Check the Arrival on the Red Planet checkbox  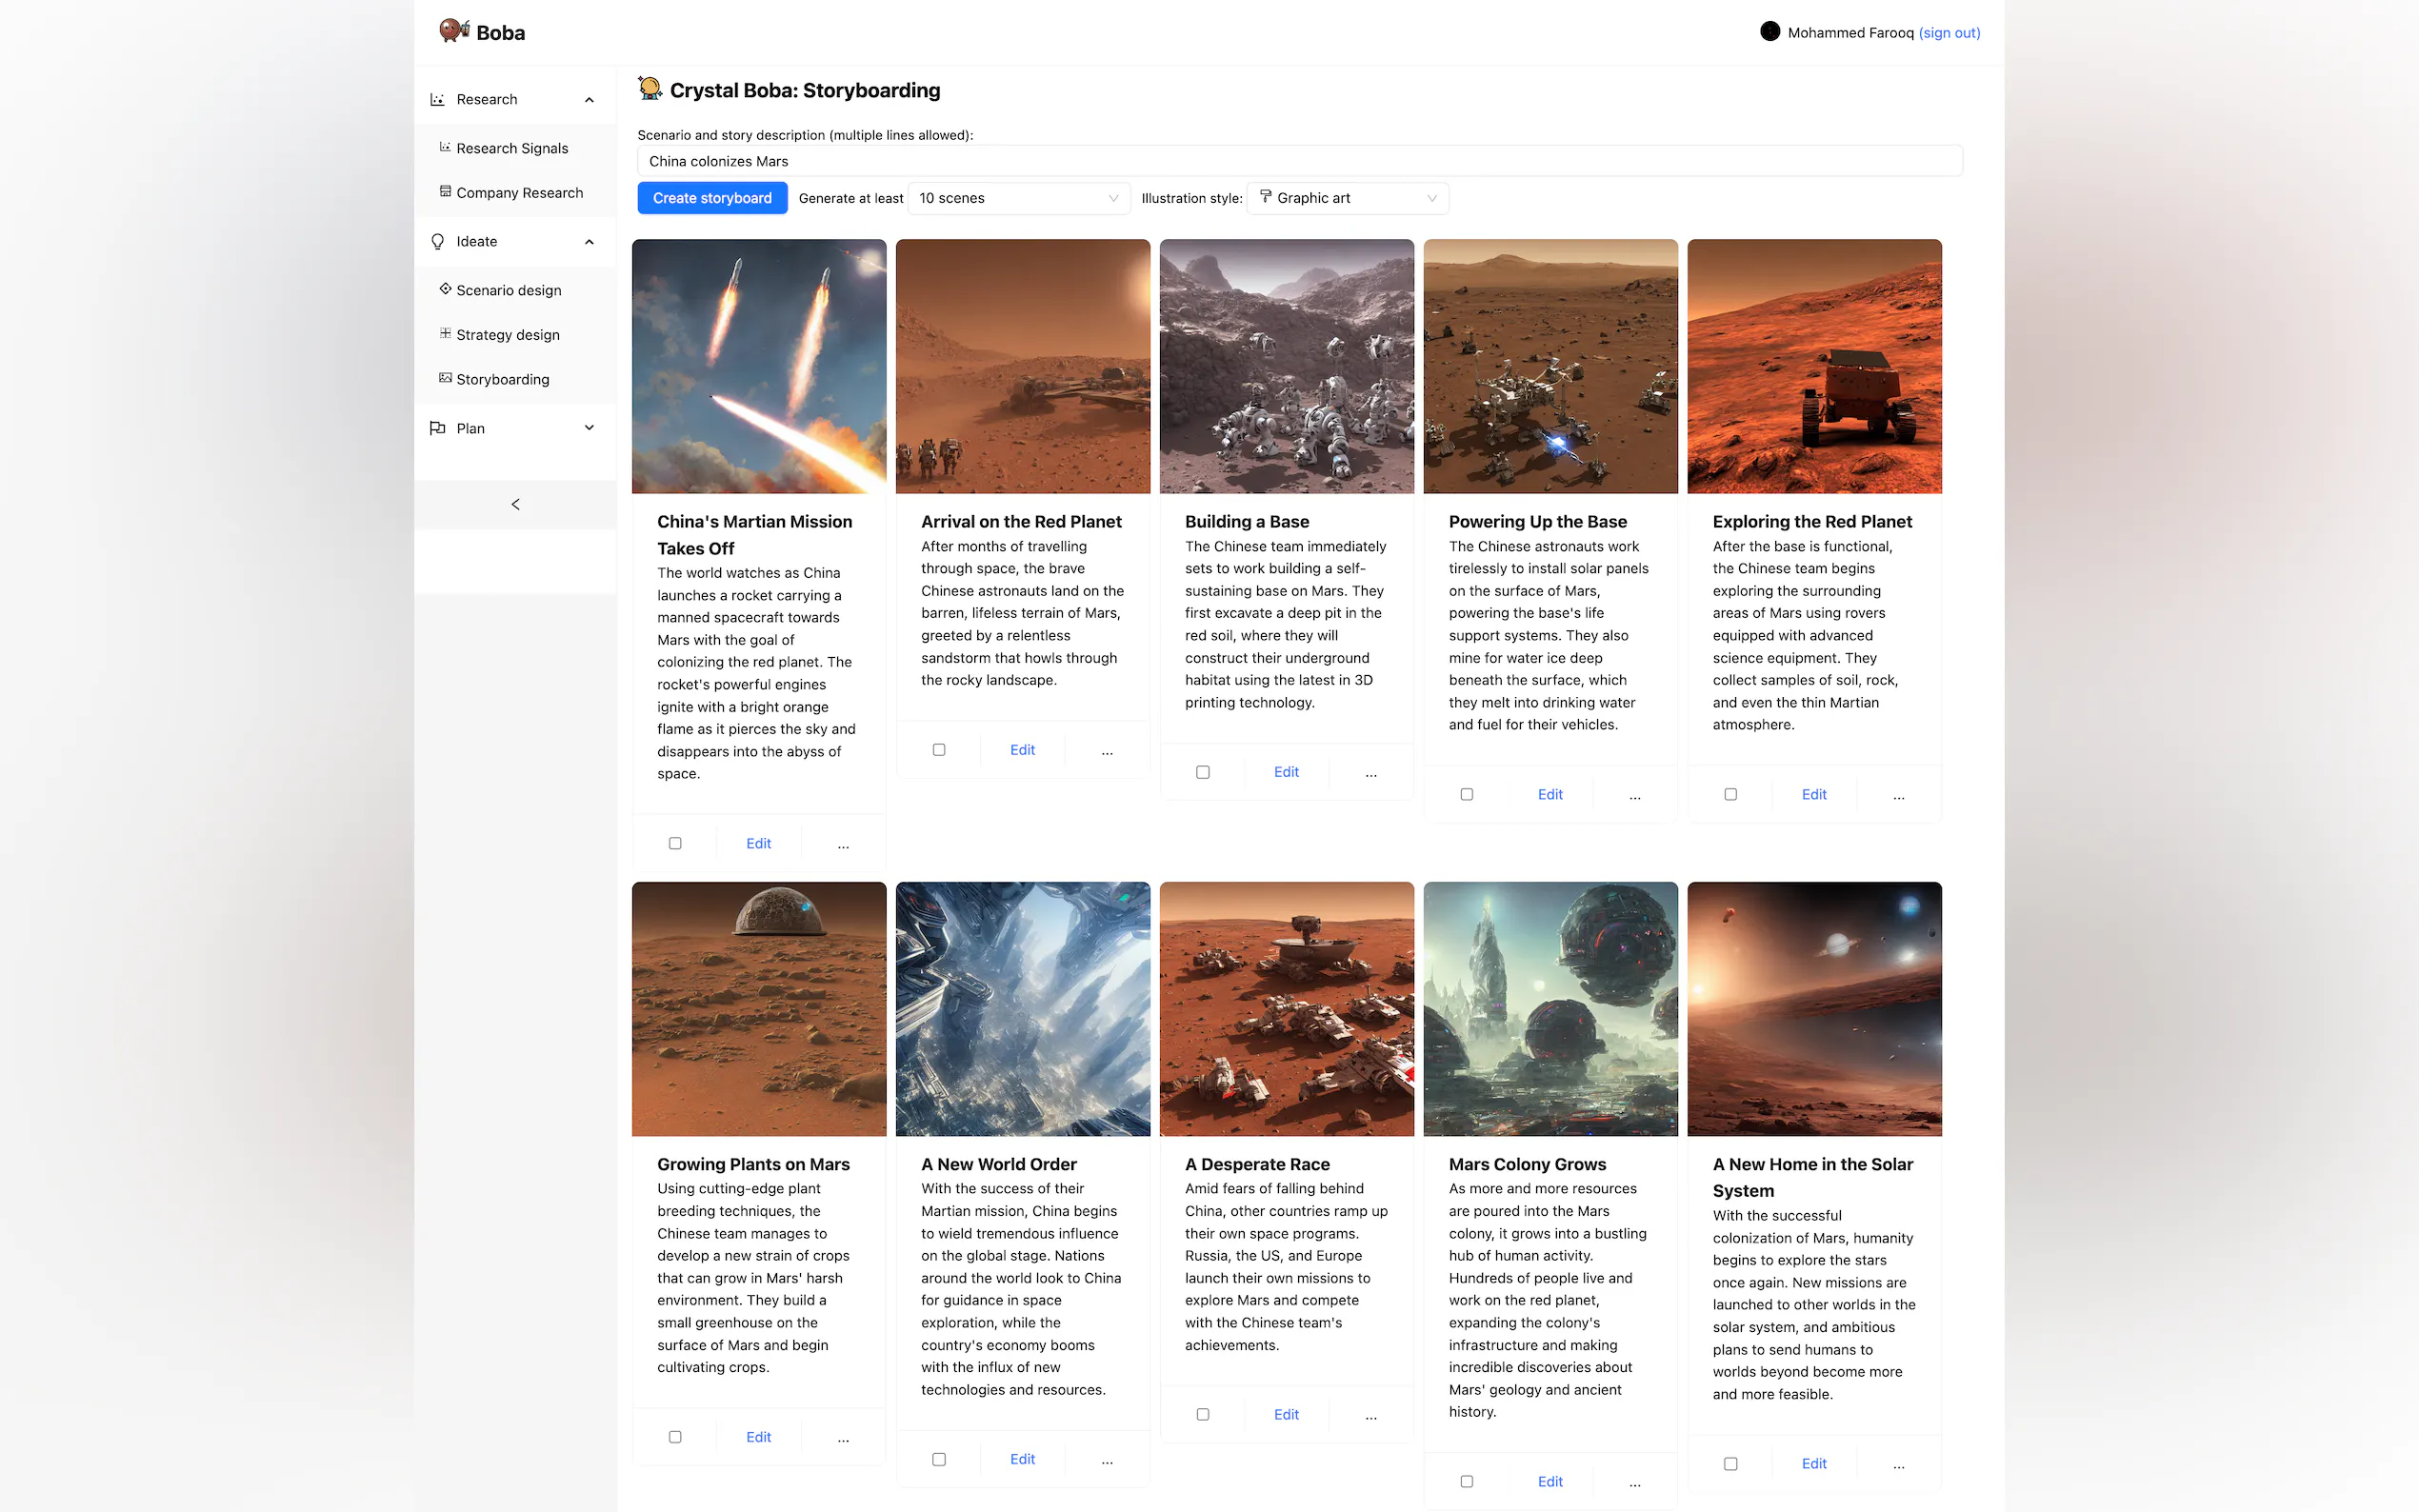pyautogui.click(x=938, y=750)
